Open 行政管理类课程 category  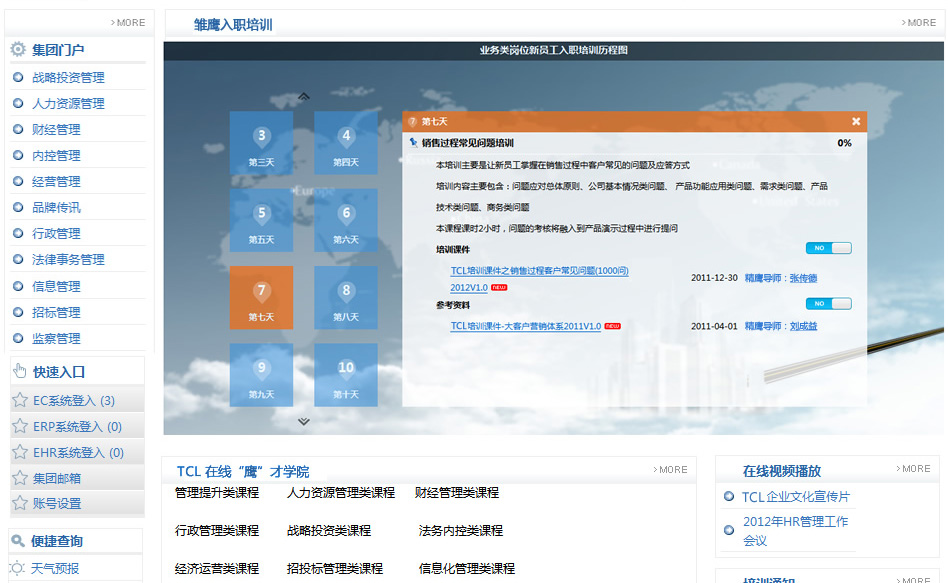(x=216, y=531)
